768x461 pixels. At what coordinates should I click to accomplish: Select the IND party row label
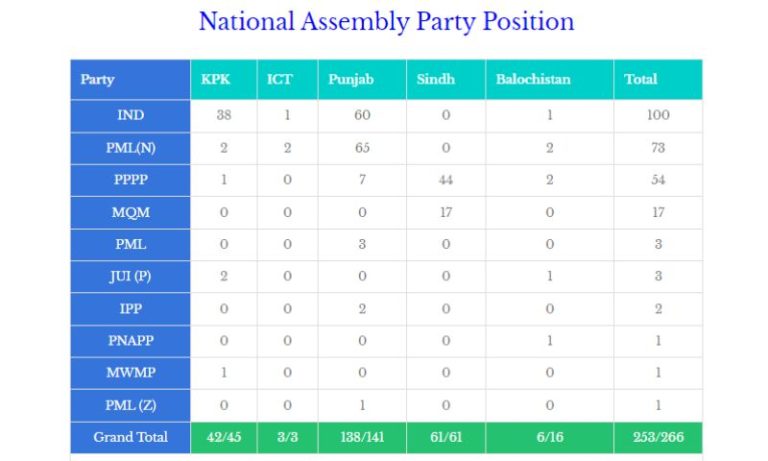pos(130,116)
